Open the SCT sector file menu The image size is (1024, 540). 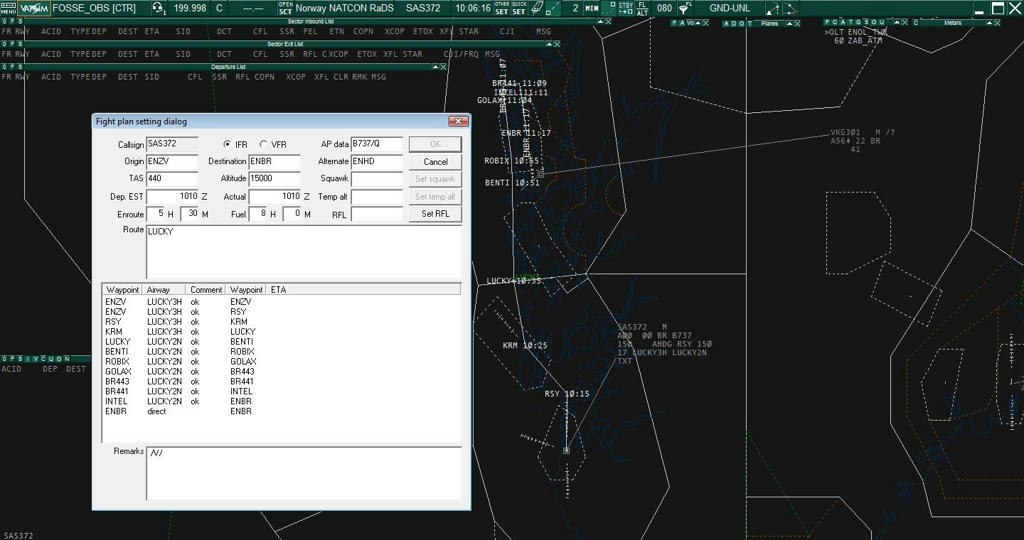tap(285, 8)
